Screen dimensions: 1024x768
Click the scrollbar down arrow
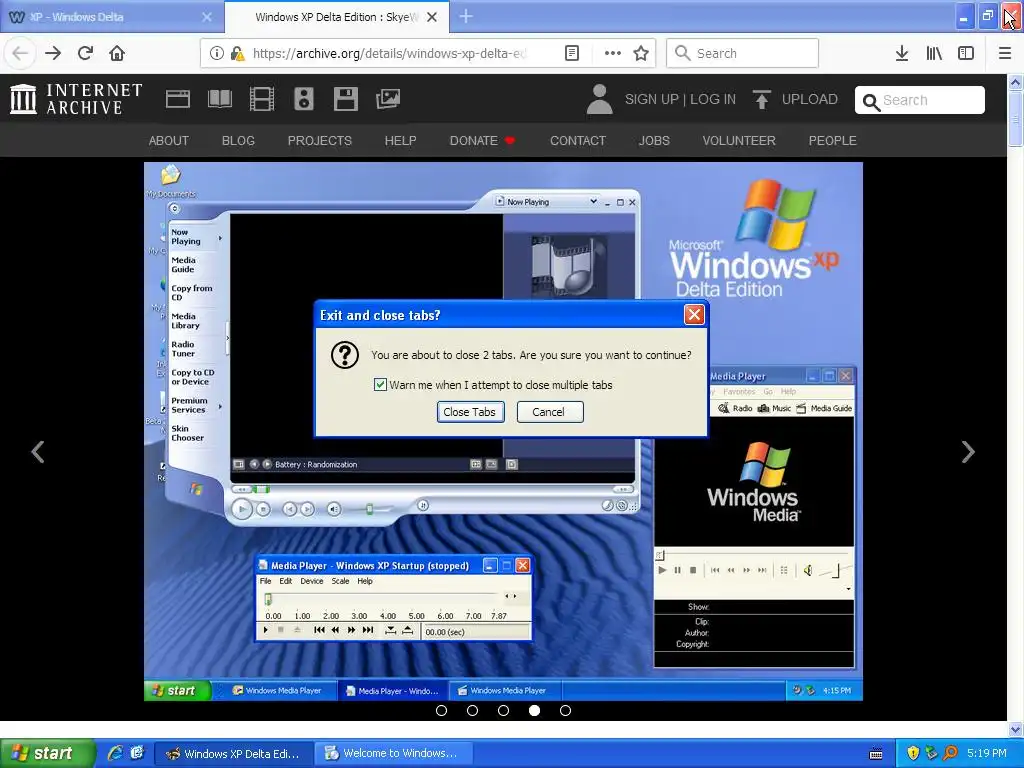1015,729
